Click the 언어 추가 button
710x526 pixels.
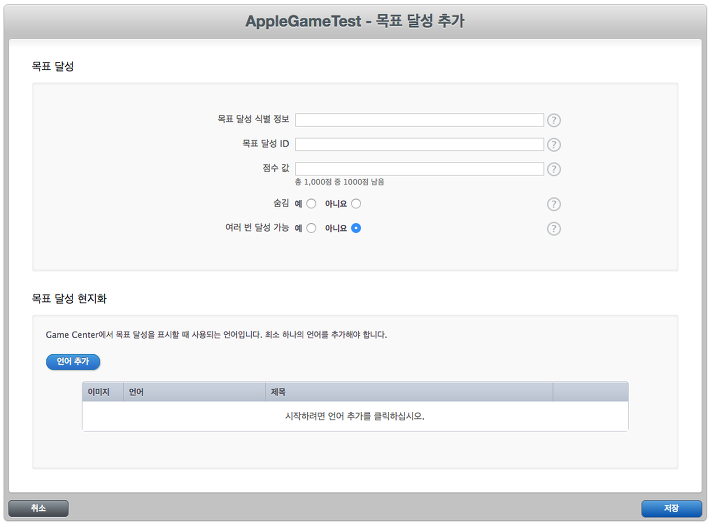[x=73, y=362]
